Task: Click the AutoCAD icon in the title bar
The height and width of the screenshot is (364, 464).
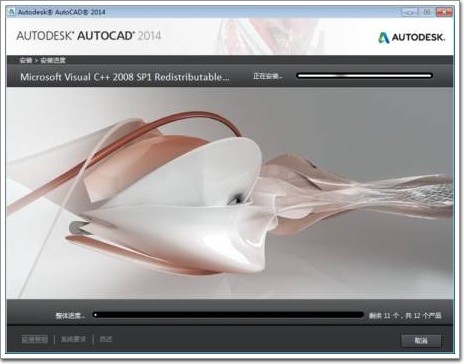Action: coord(11,12)
